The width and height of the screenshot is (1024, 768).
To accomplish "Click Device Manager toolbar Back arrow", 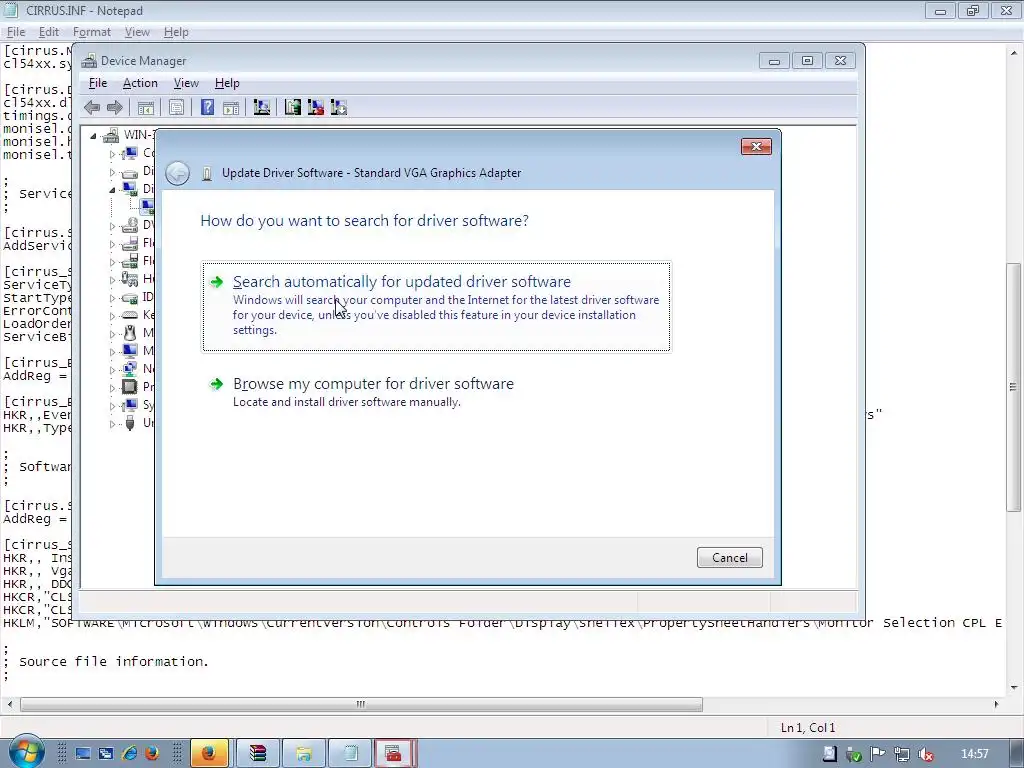I will (92, 108).
